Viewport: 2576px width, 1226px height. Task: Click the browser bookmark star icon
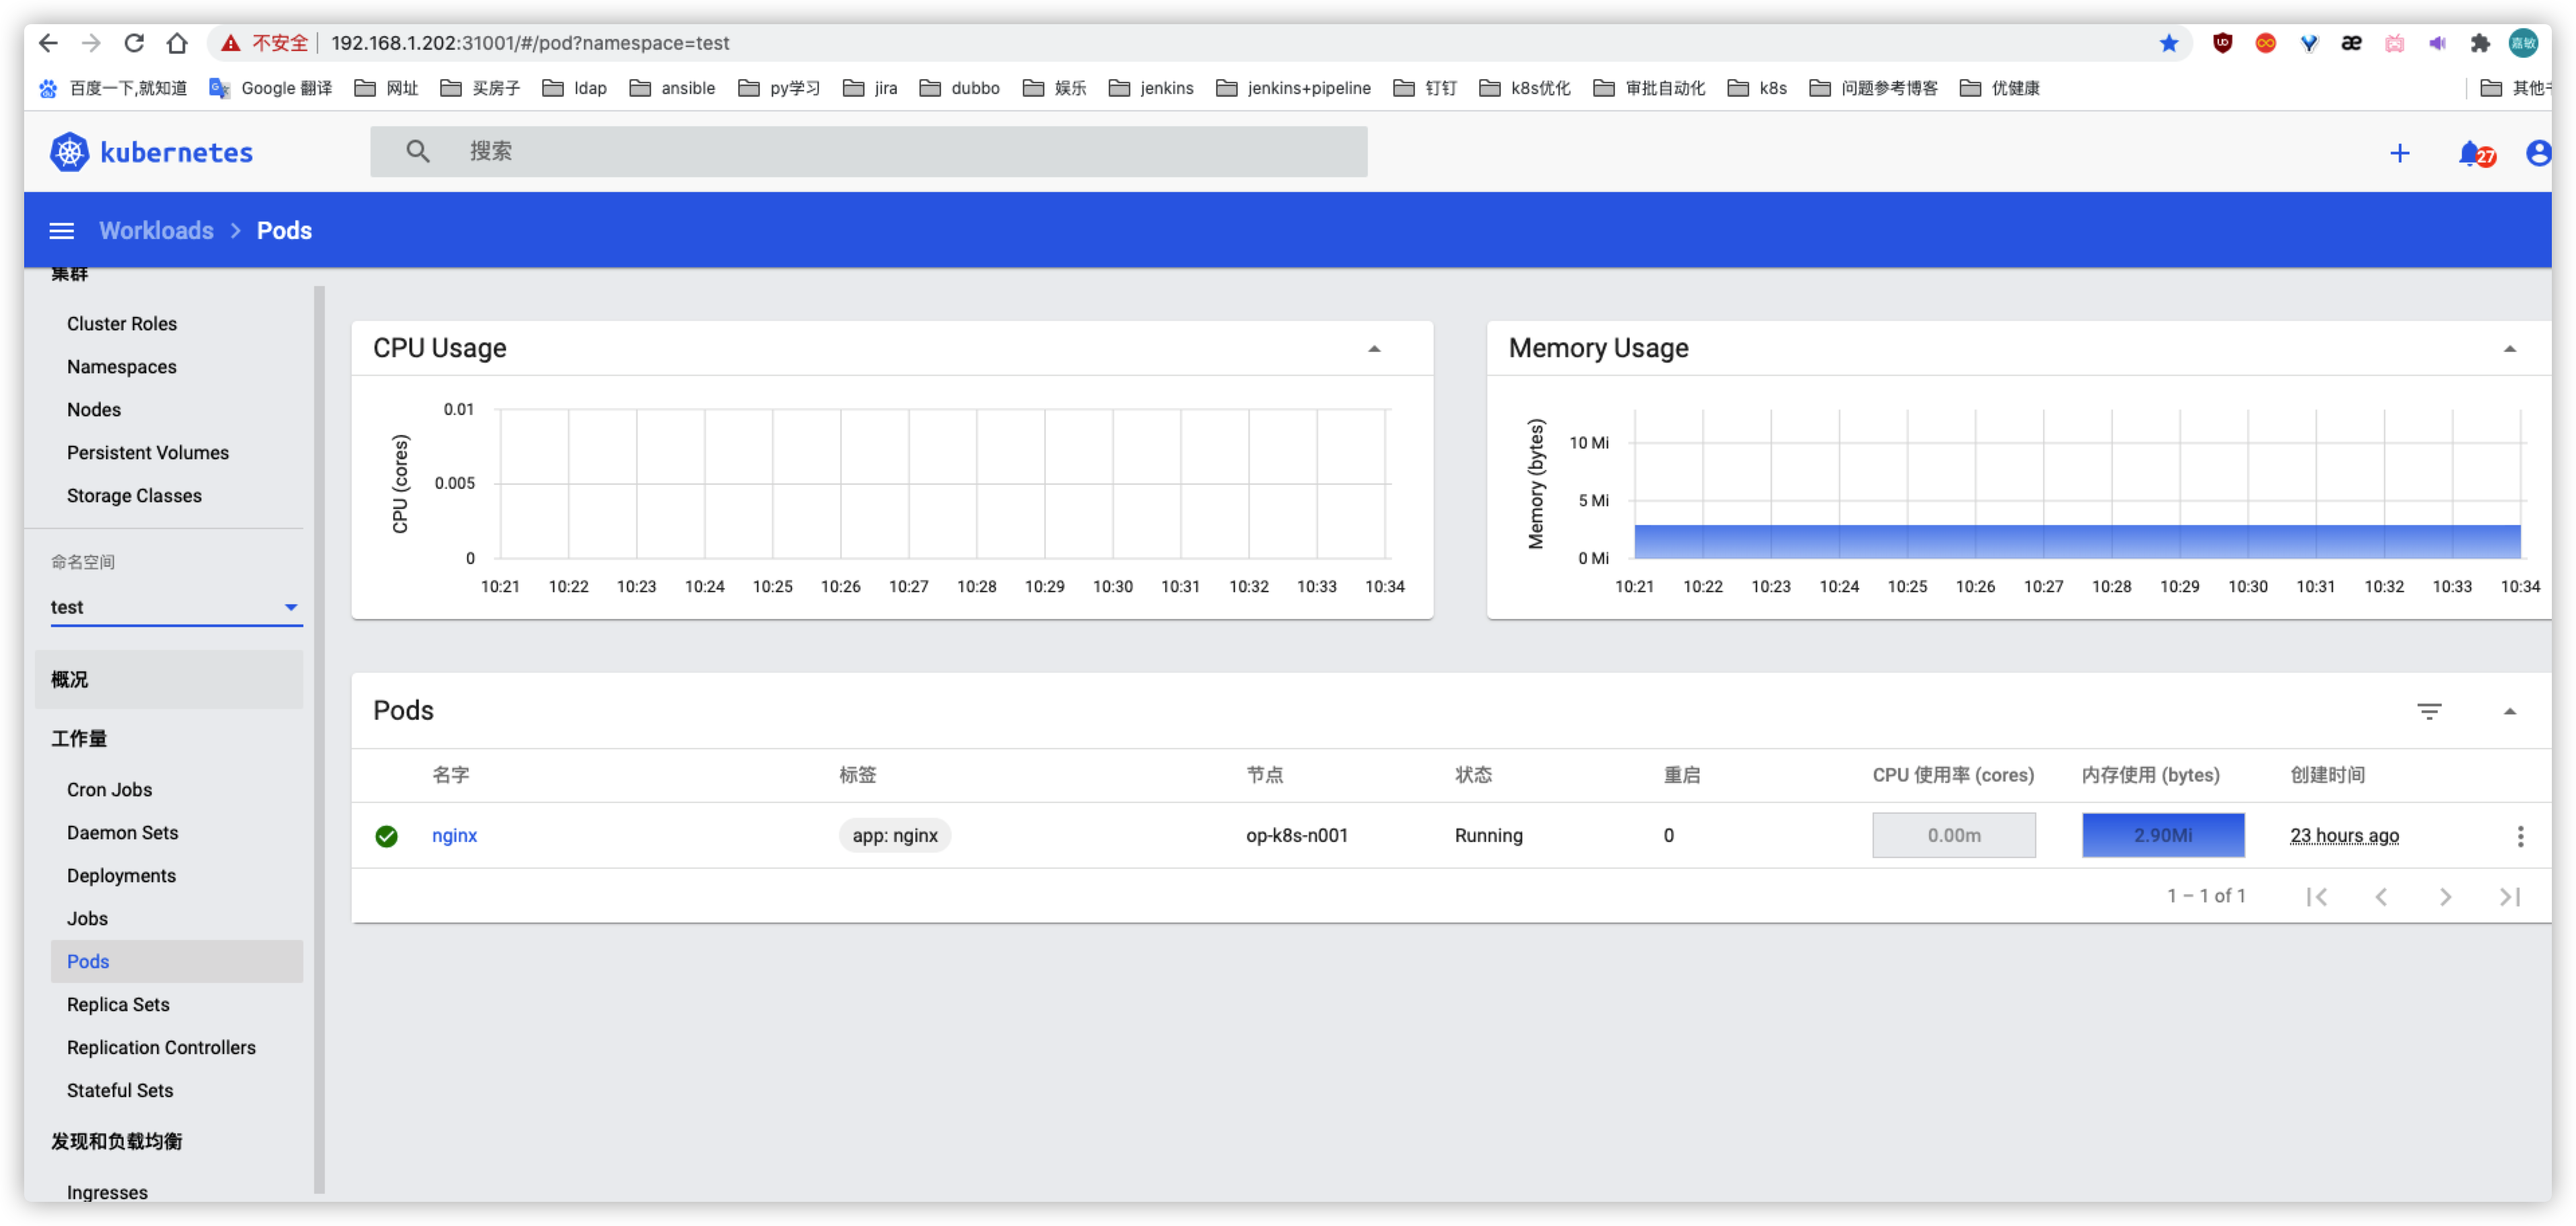(2168, 43)
